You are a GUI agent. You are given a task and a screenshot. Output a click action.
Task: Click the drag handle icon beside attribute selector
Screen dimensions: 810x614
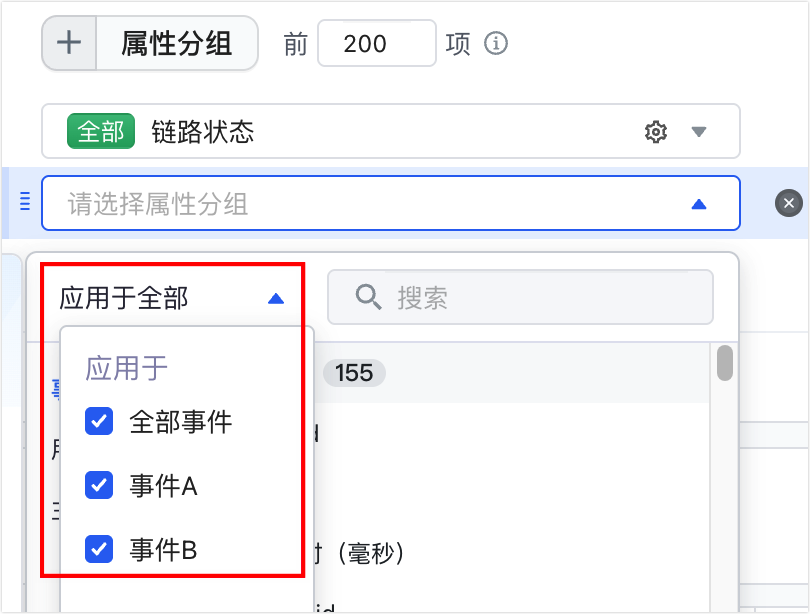[25, 201]
